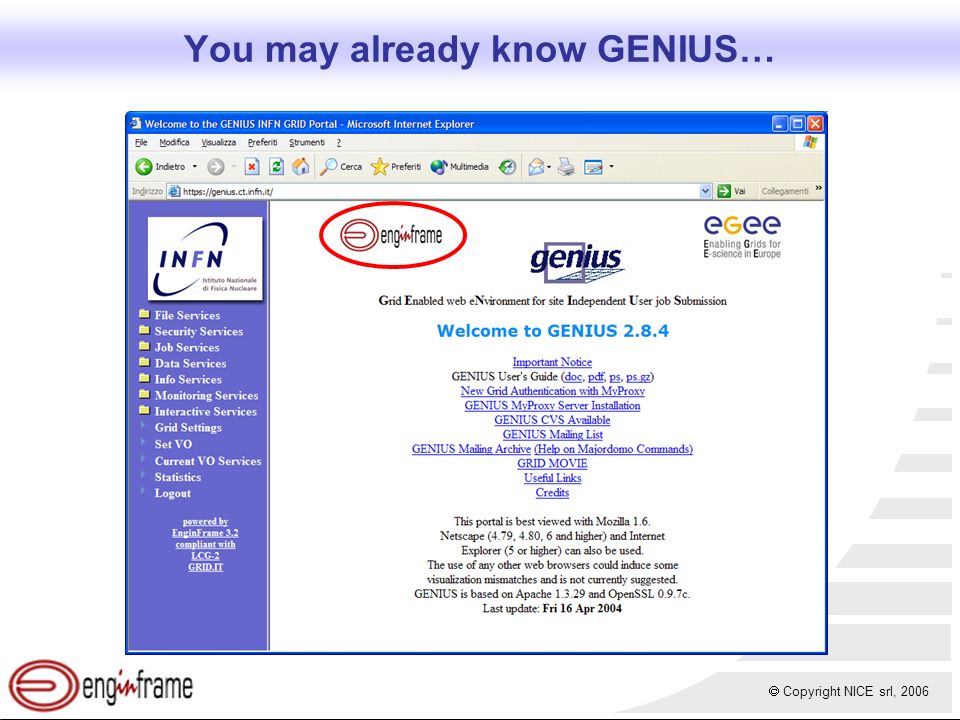Open Edit button dropdown arrow
The width and height of the screenshot is (960, 720).
pyautogui.click(x=611, y=167)
